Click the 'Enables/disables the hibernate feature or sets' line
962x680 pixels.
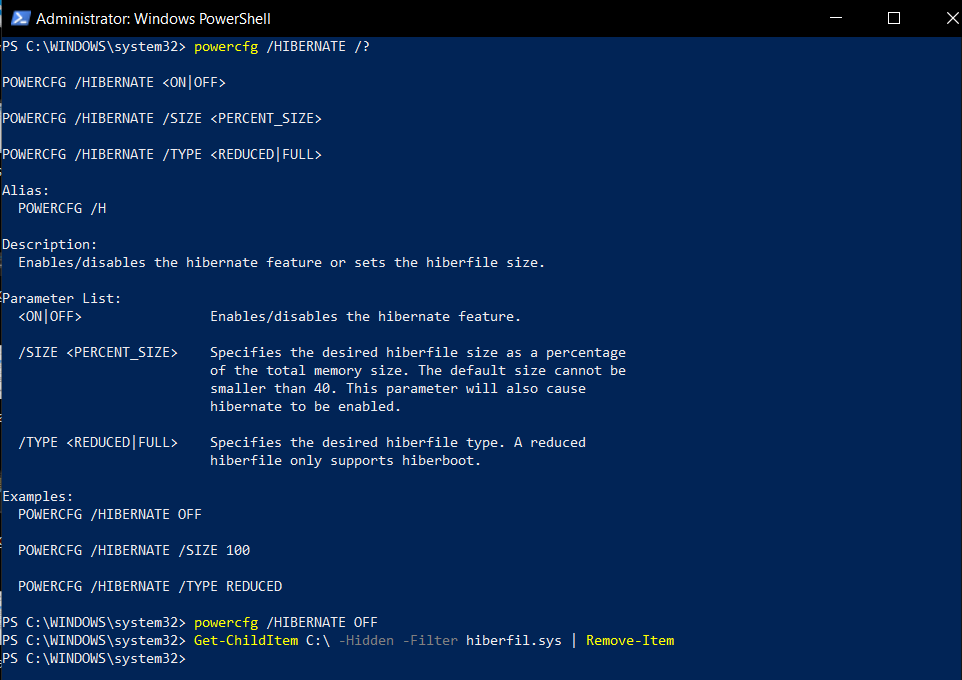point(282,263)
